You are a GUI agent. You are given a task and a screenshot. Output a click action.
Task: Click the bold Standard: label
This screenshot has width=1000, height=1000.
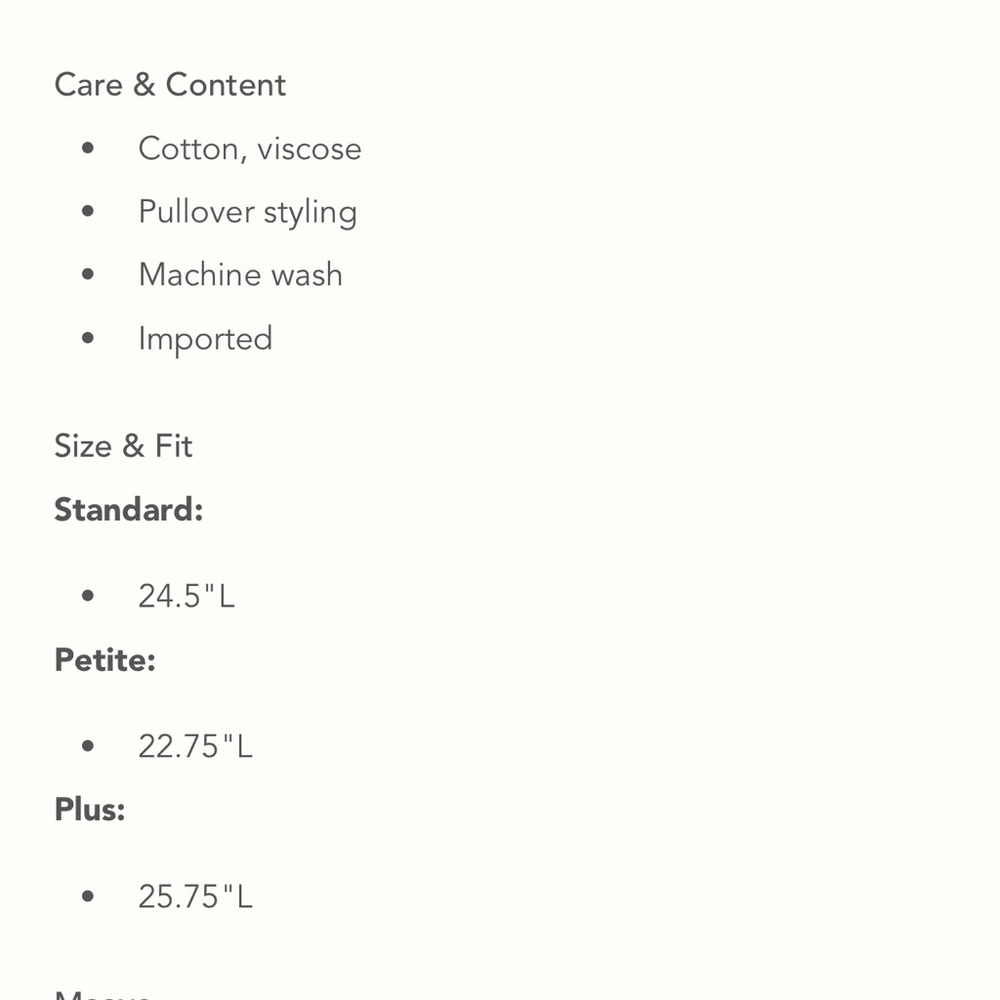(x=129, y=510)
